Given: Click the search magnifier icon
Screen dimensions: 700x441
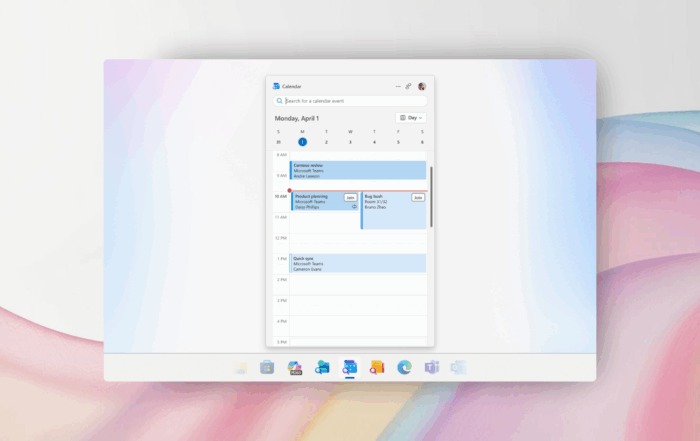Looking at the screenshot, I should pyautogui.click(x=279, y=101).
